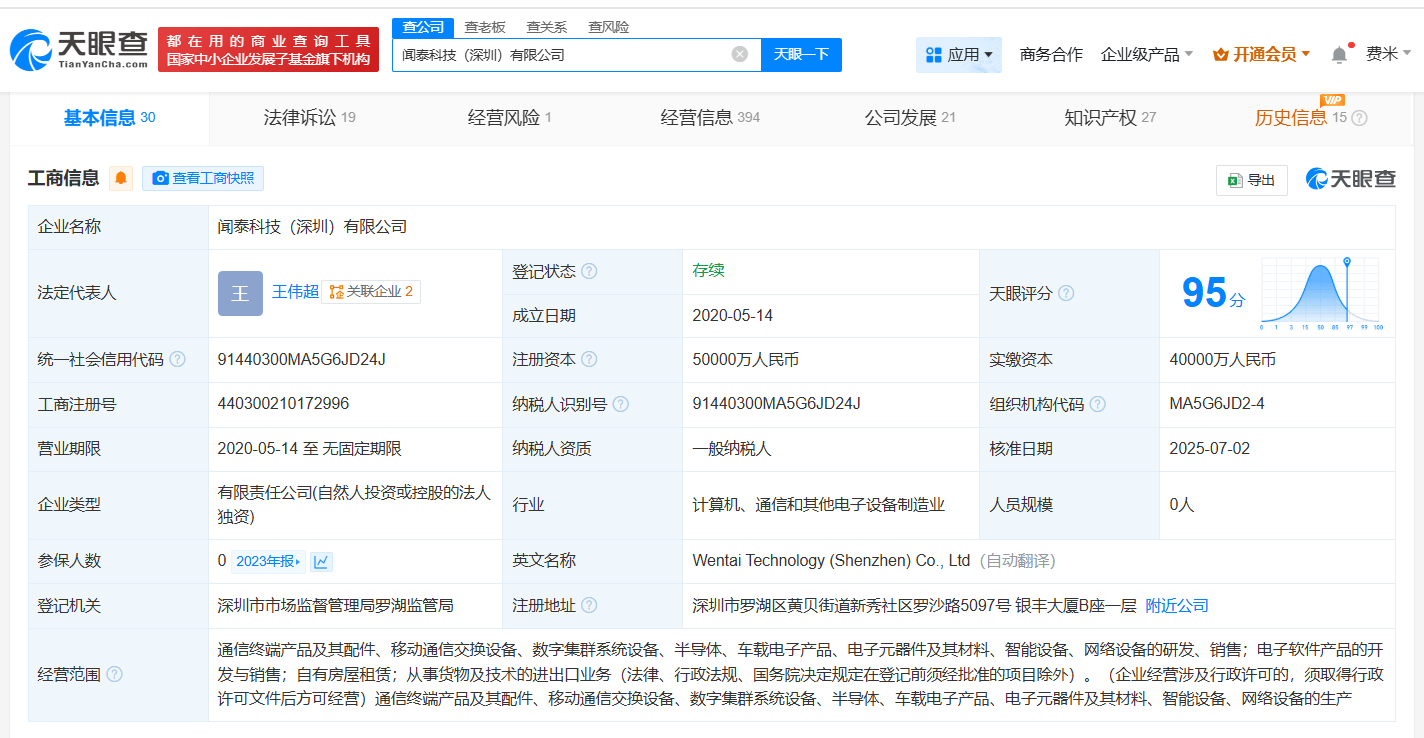The image size is (1424, 738).
Task: Click 40000万人民币 paid-in capital value
Action: coord(1222,359)
